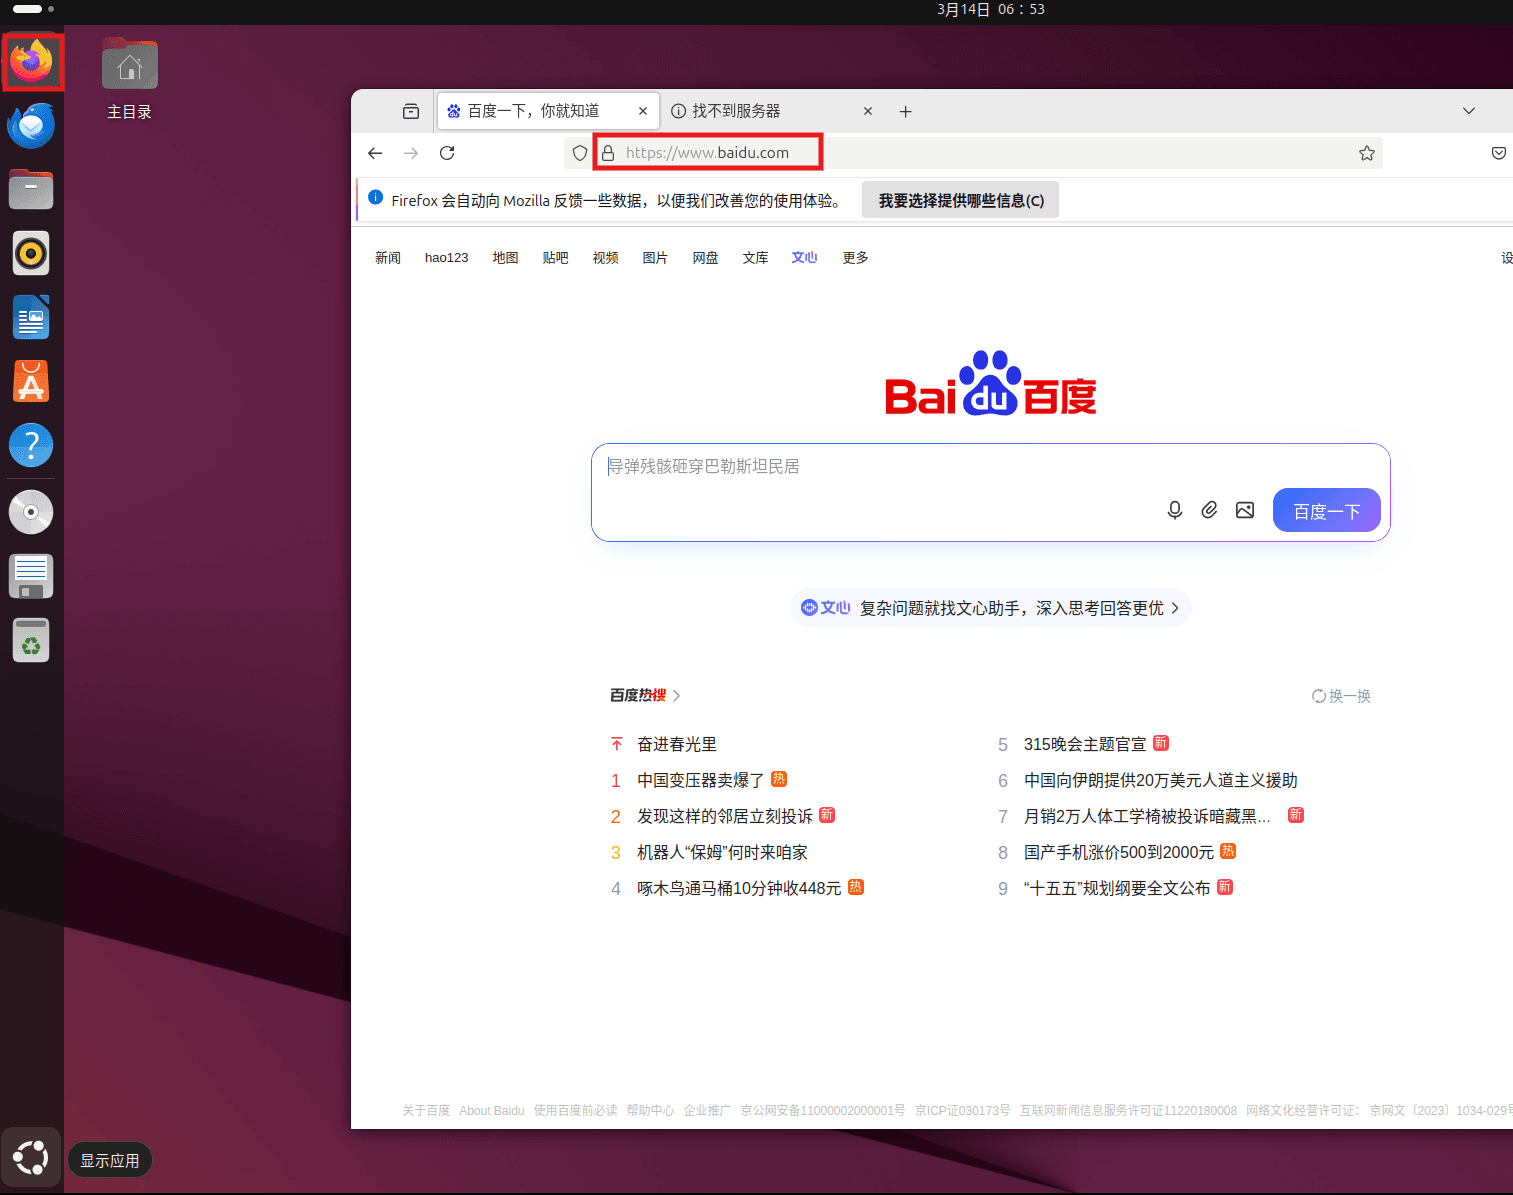The height and width of the screenshot is (1195, 1513).
Task: Open hot search 奋进春光里
Action: point(677,744)
